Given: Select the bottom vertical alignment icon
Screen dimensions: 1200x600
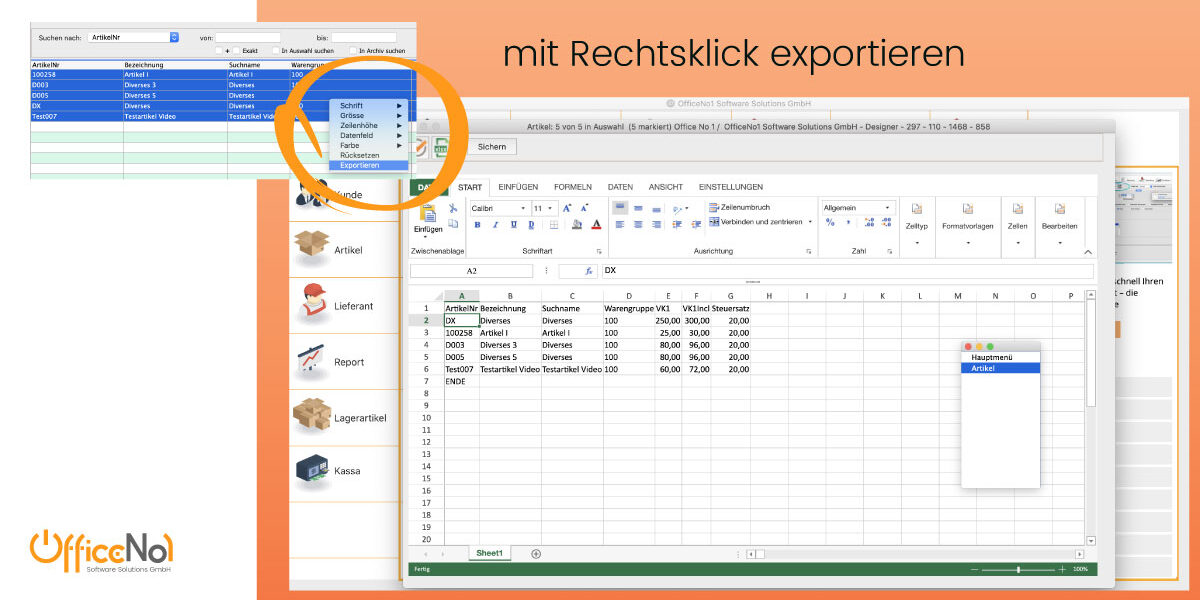Looking at the screenshot, I should click(x=656, y=209).
